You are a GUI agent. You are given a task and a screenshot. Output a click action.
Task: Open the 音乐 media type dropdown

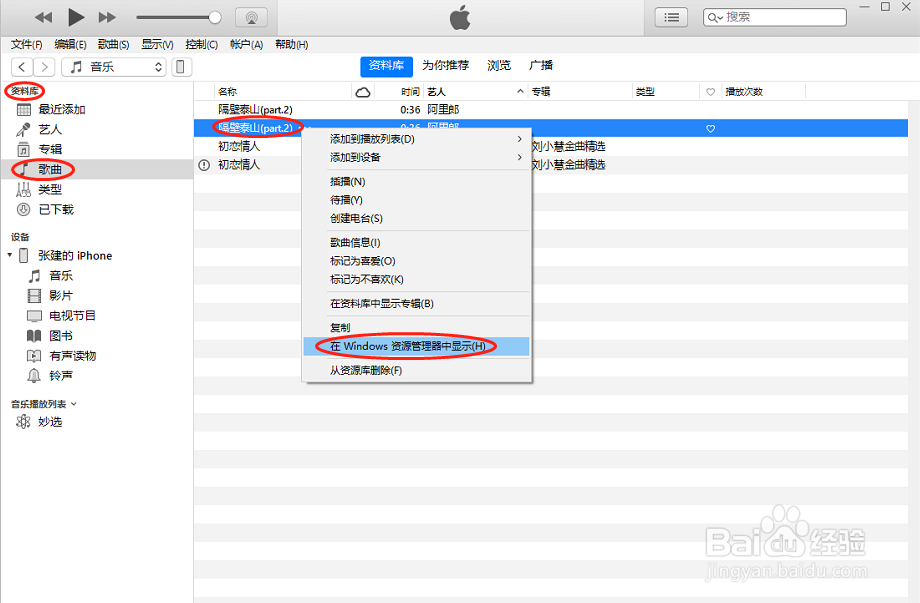[114, 67]
